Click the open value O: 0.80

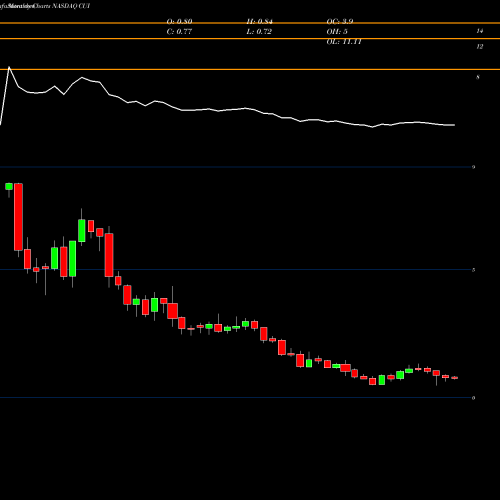pos(179,22)
